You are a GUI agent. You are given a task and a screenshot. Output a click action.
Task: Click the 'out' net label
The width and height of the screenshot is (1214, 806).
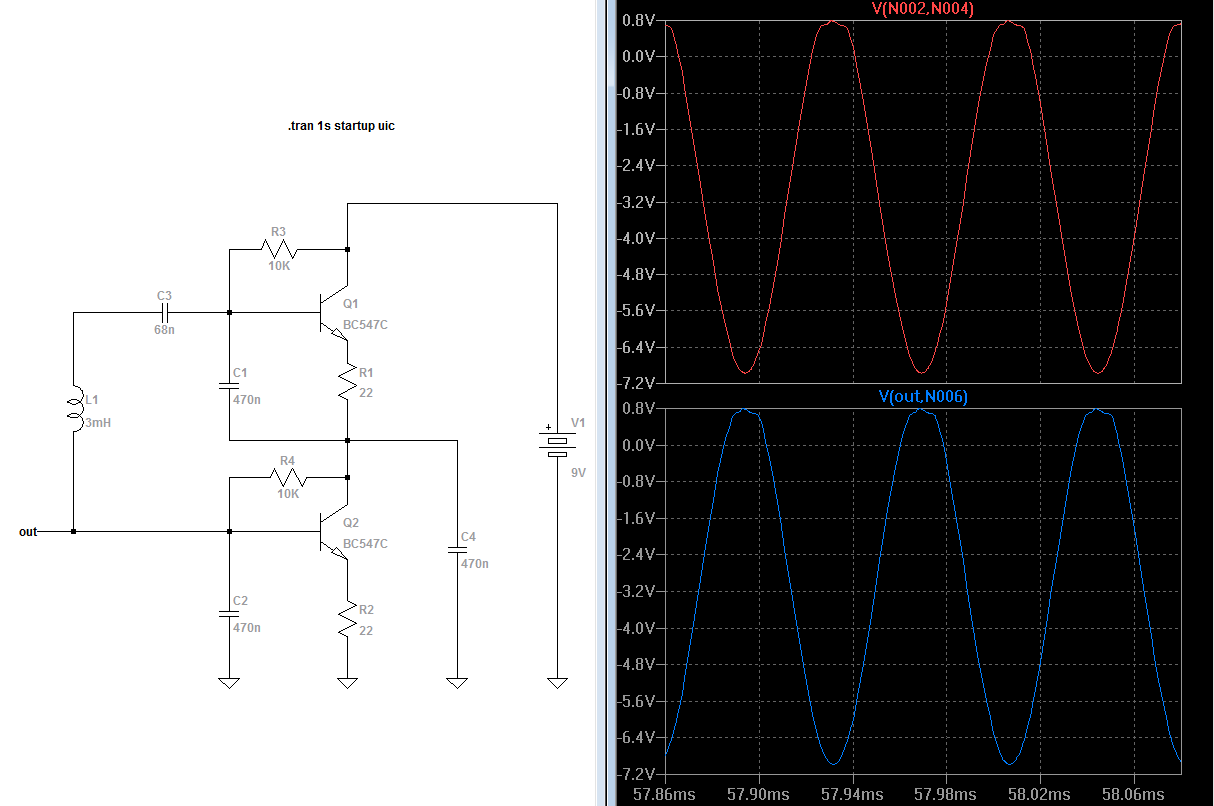coord(28,532)
